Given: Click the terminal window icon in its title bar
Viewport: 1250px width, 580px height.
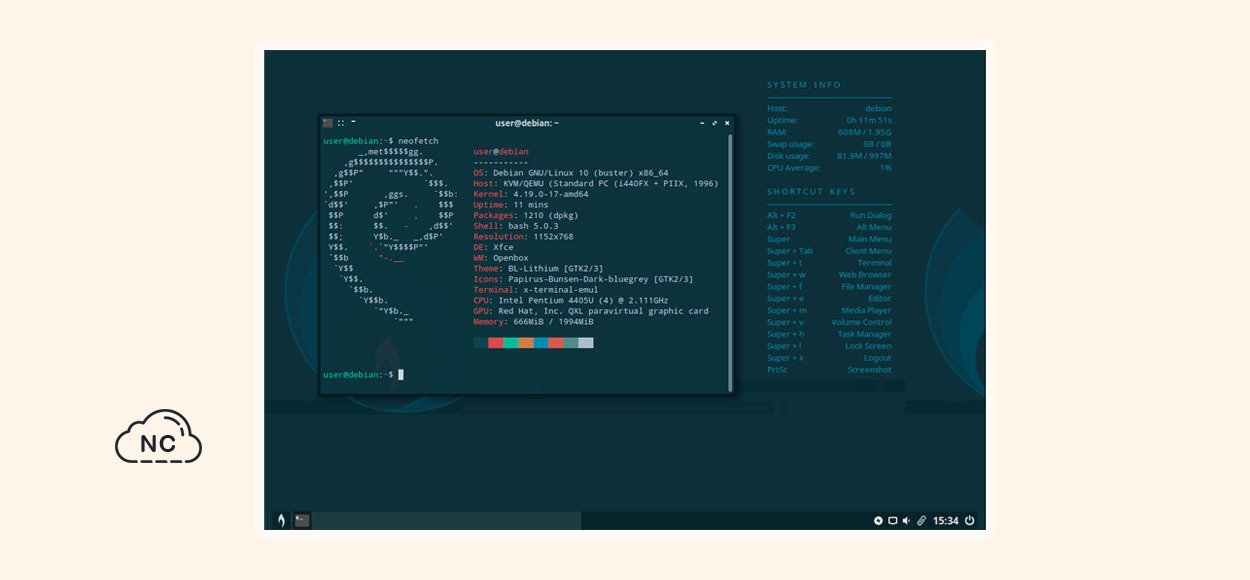Looking at the screenshot, I should coord(328,122).
